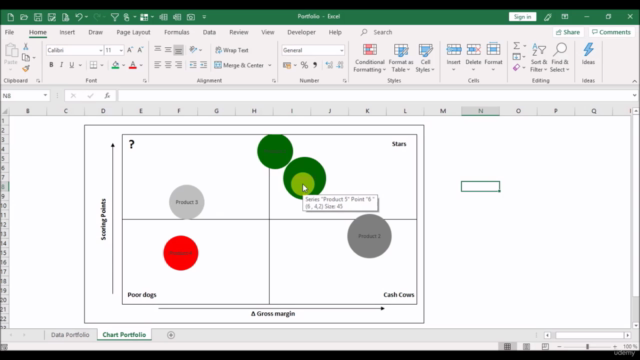Save the workbook with the floppy icon
Screen dimensions: 640x360
[38, 17]
